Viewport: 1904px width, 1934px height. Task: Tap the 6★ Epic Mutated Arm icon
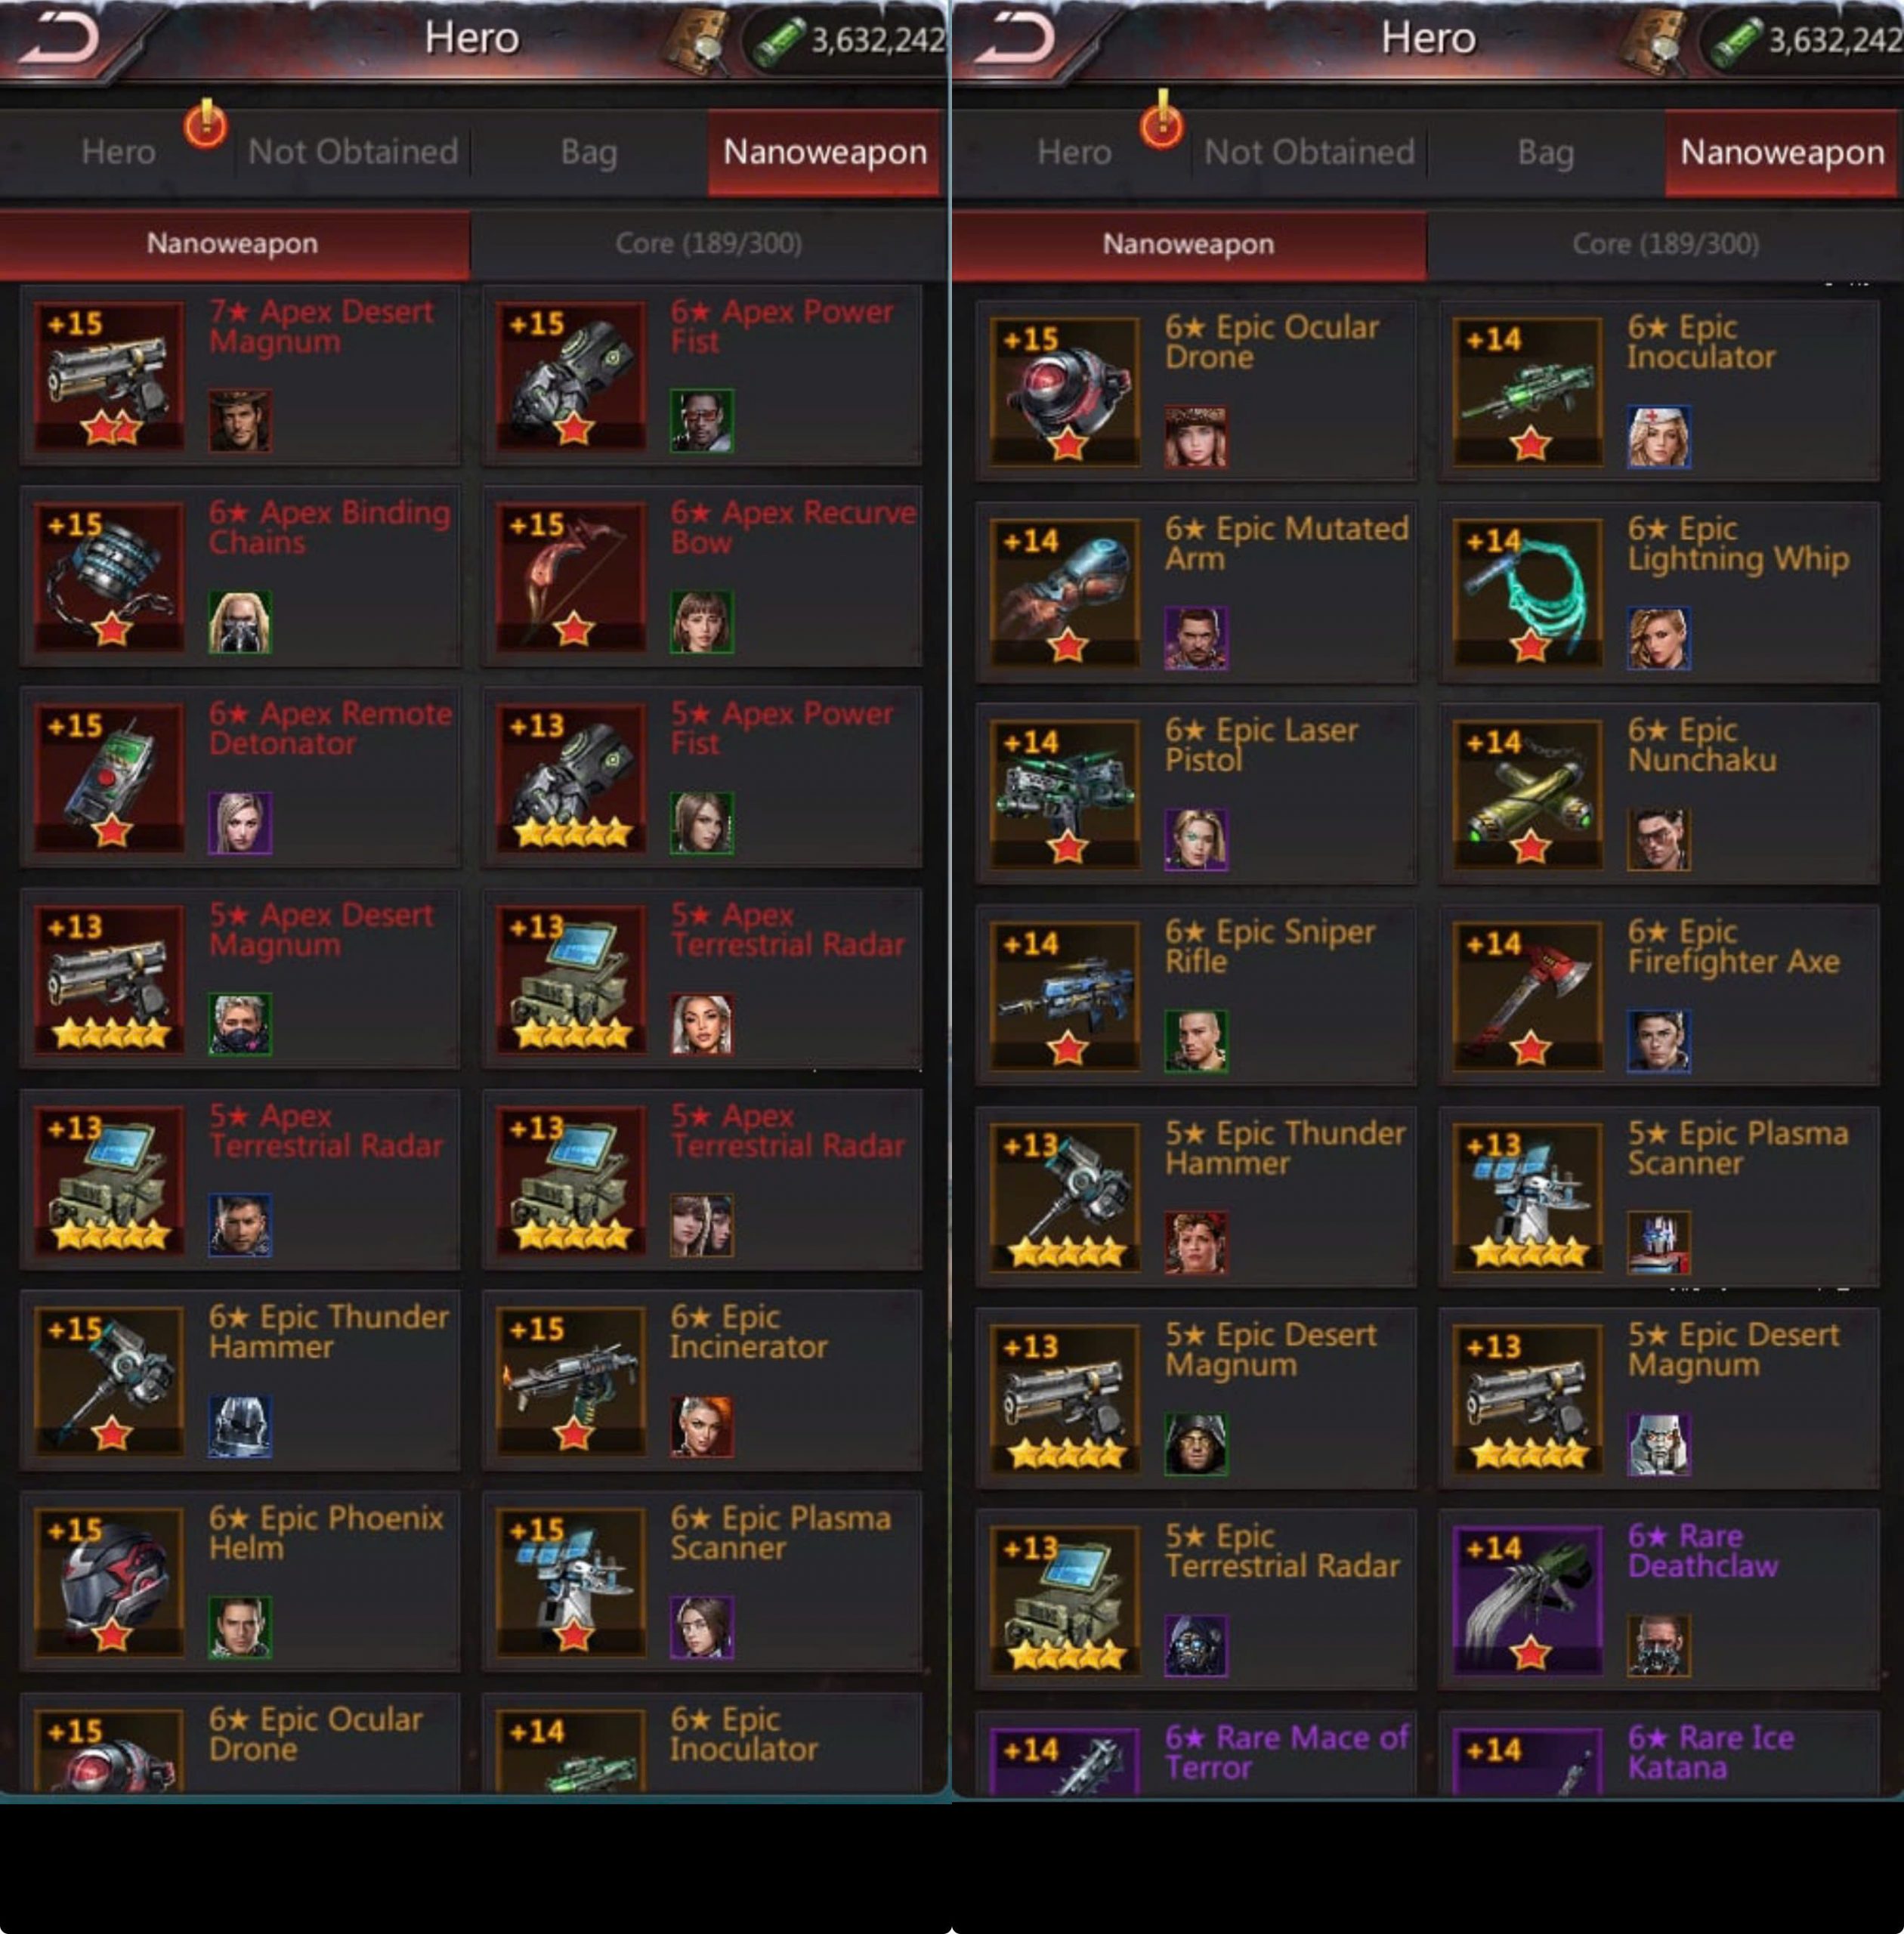tap(1066, 592)
